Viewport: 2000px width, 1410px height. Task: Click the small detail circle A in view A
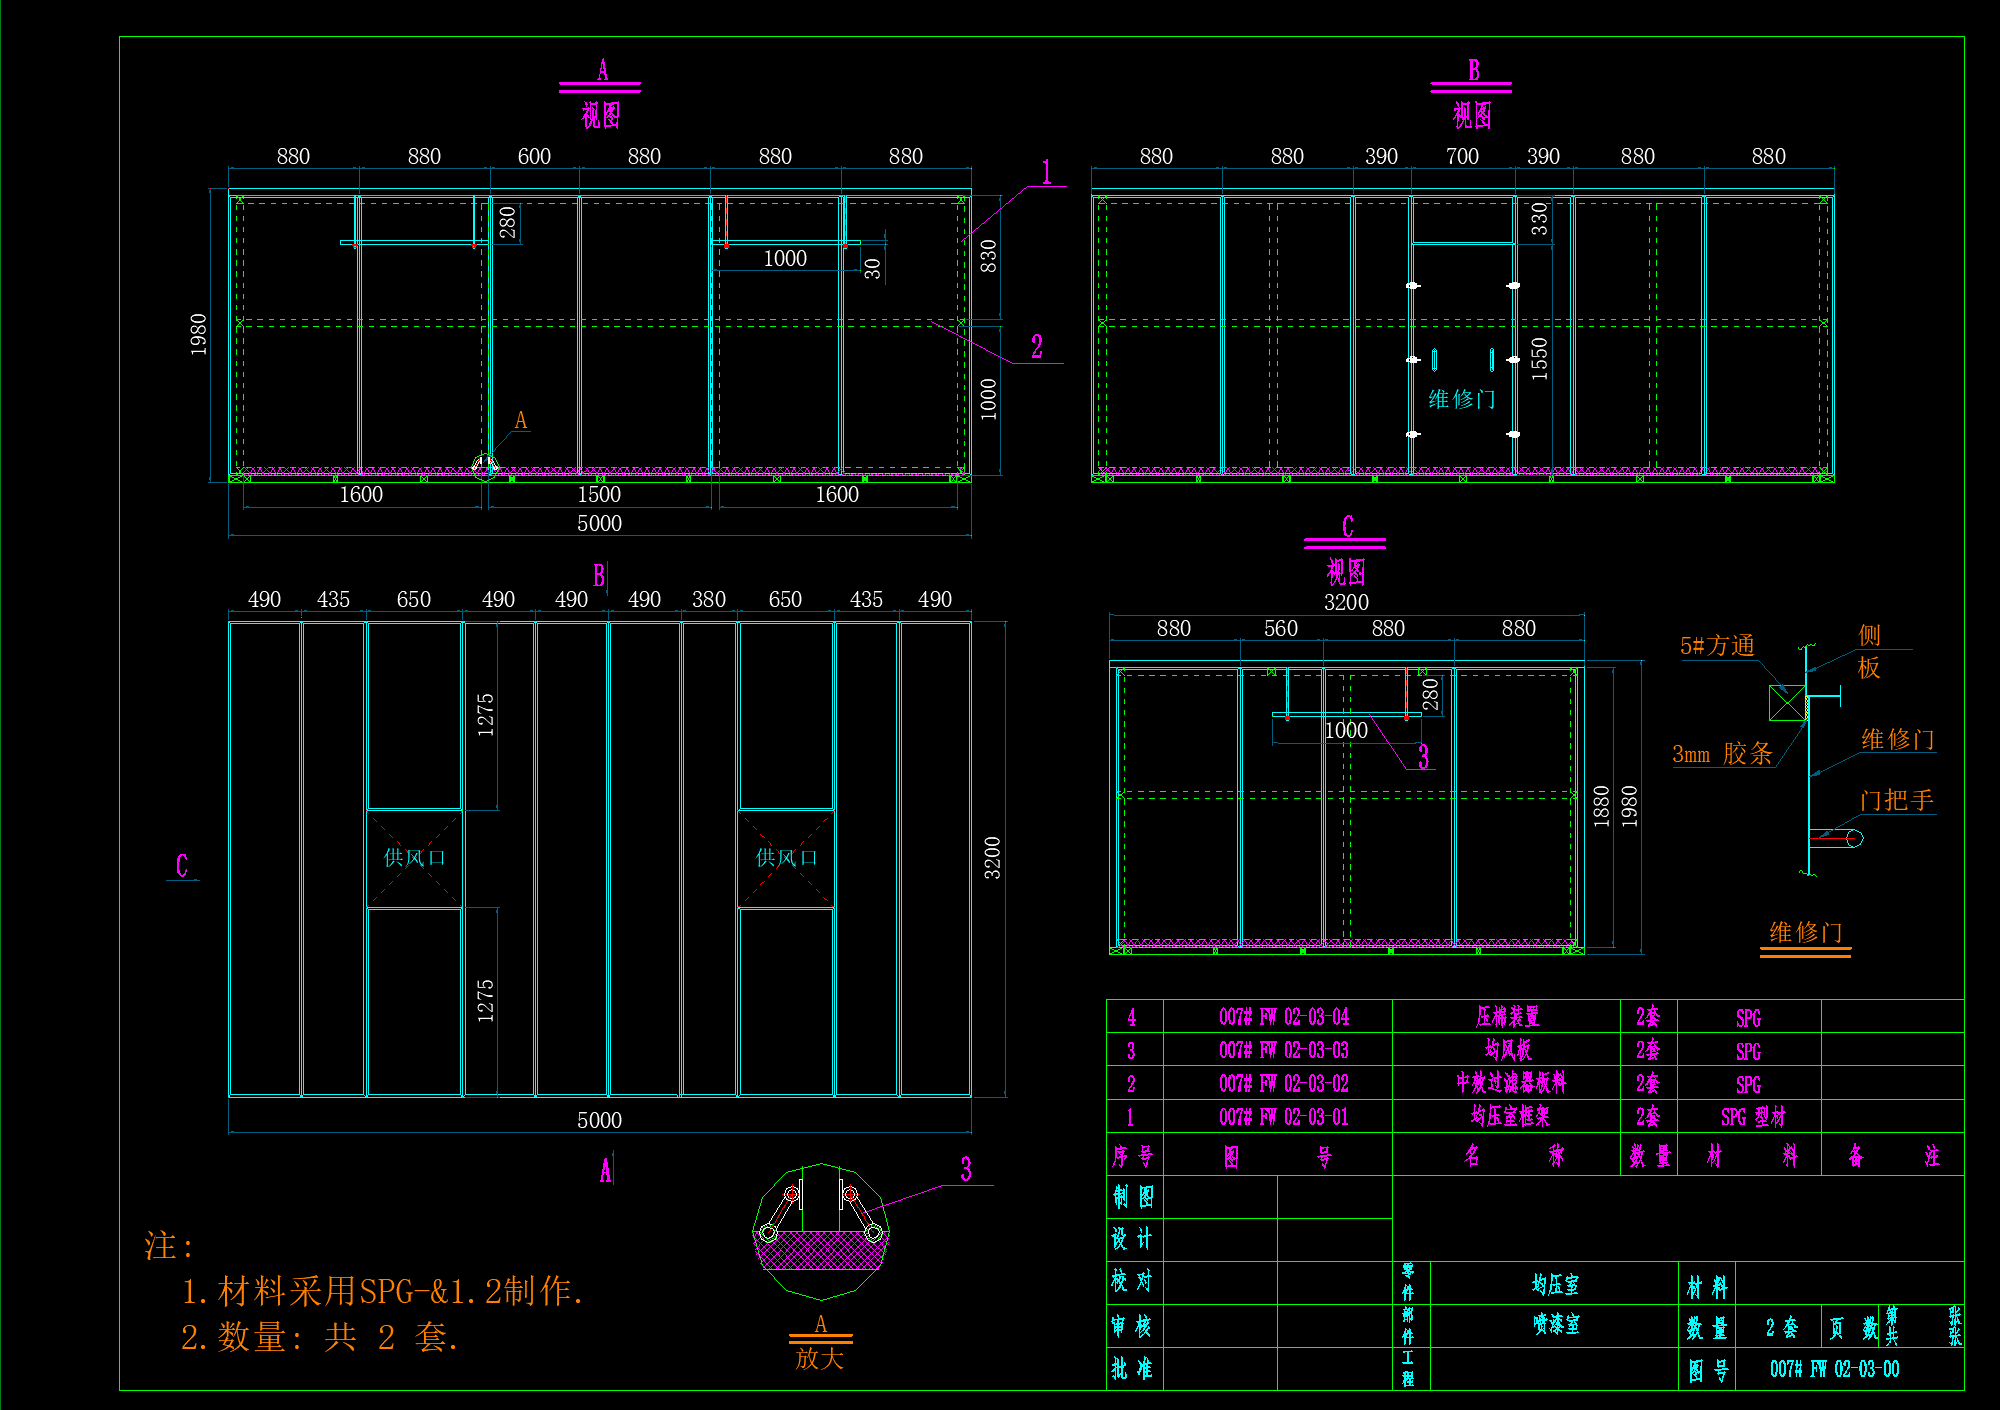pyautogui.click(x=484, y=466)
